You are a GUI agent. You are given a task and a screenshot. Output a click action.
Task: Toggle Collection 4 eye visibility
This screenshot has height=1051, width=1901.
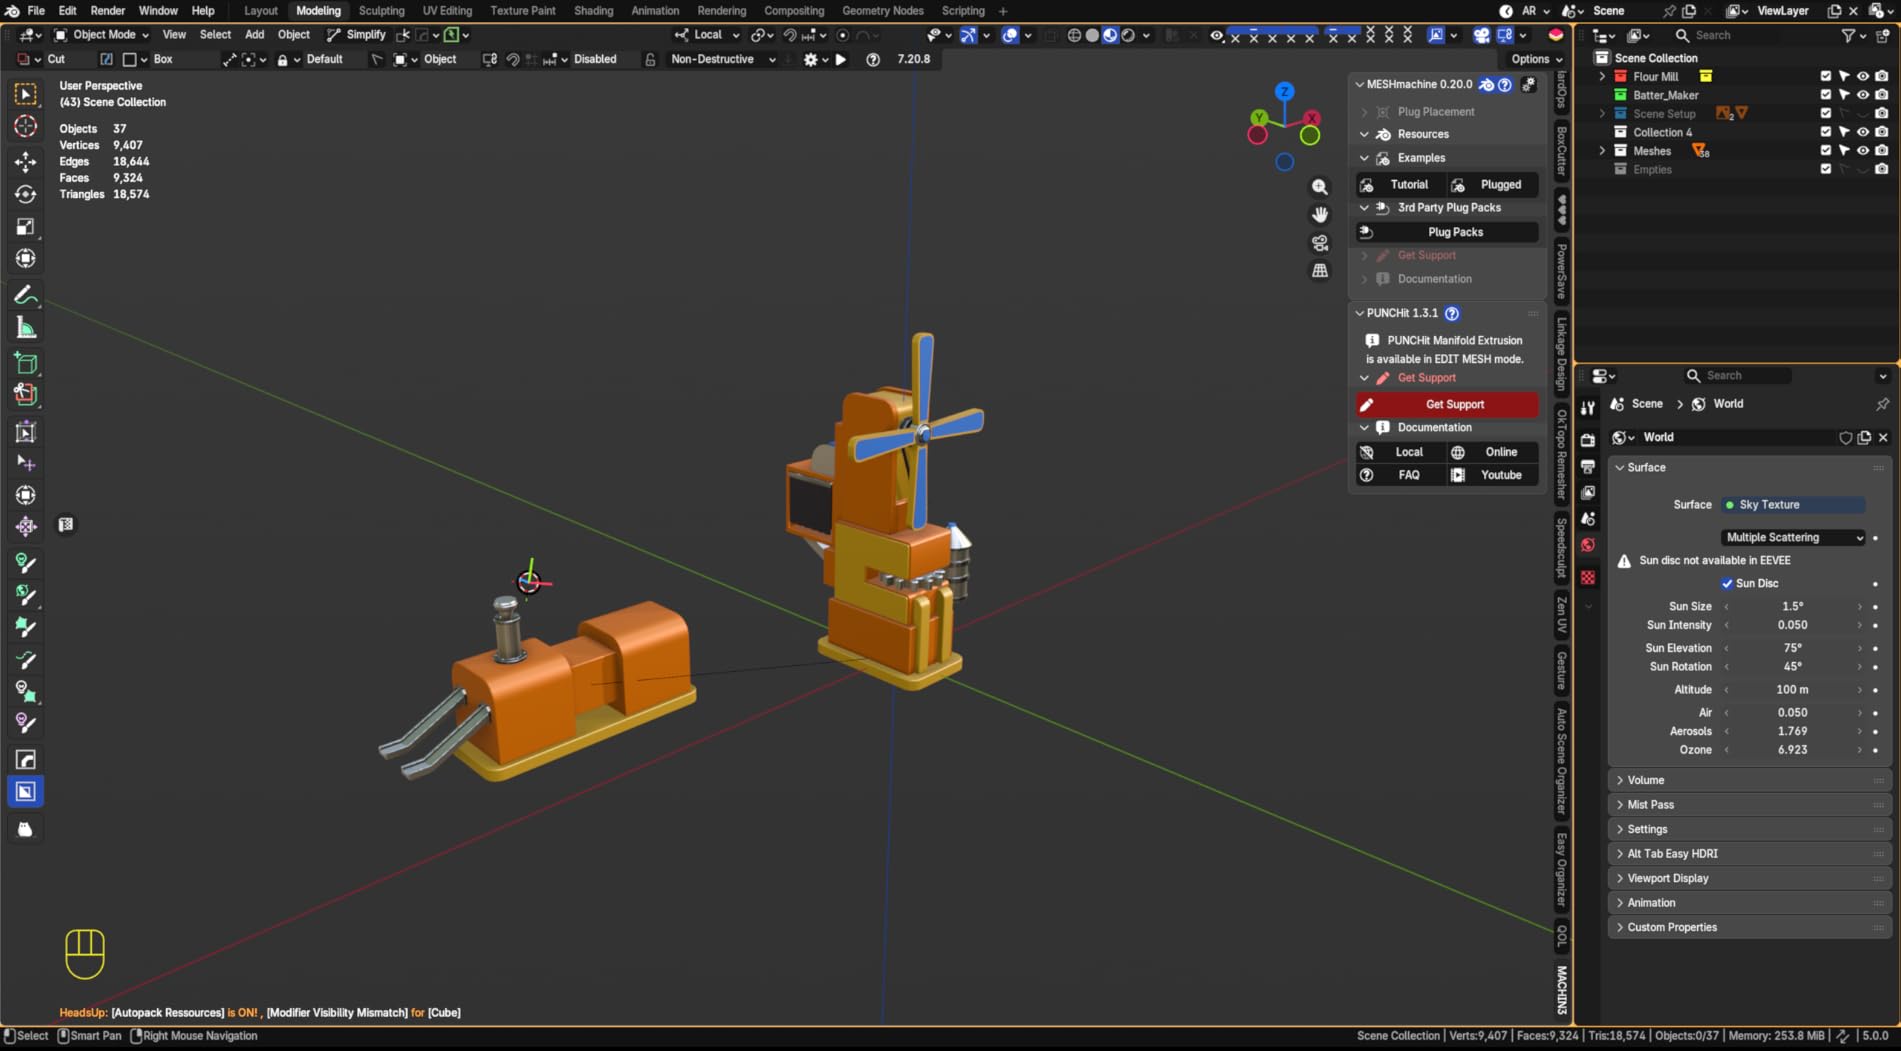[1863, 132]
